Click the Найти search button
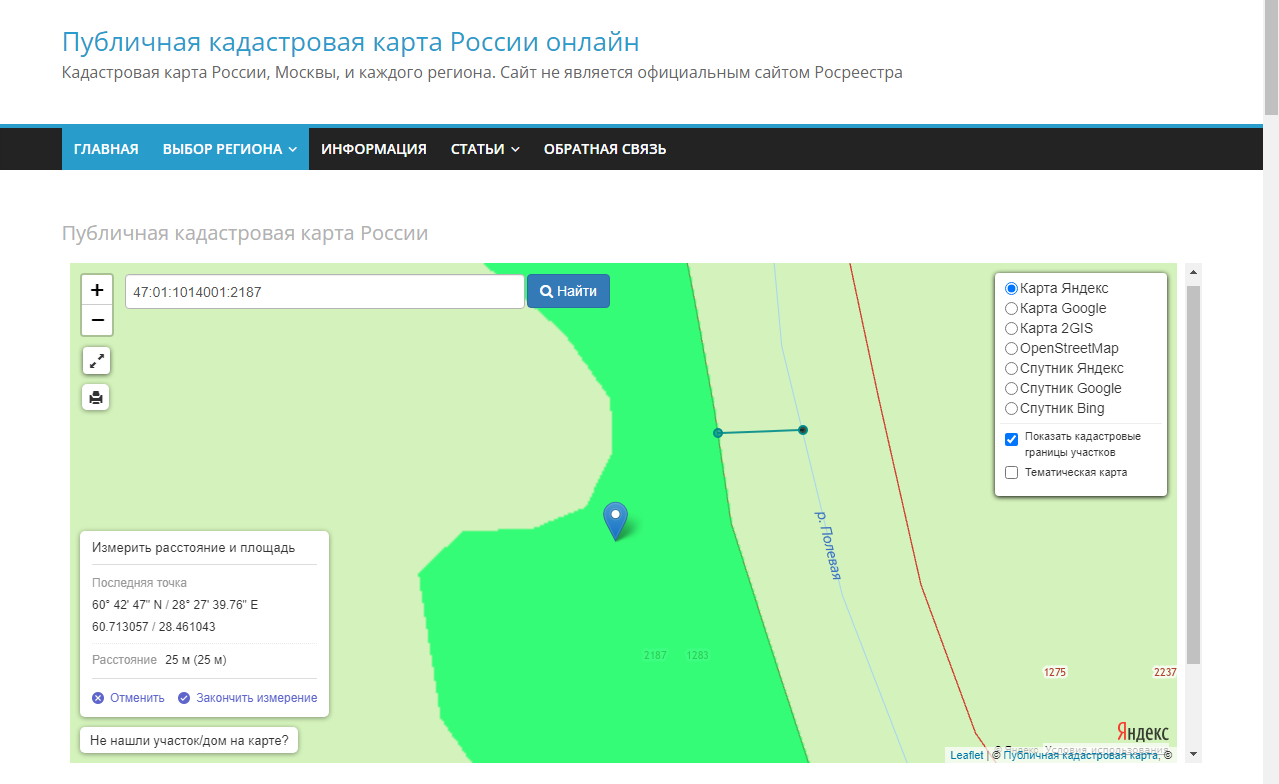Screen dimensions: 1279x784 point(568,291)
